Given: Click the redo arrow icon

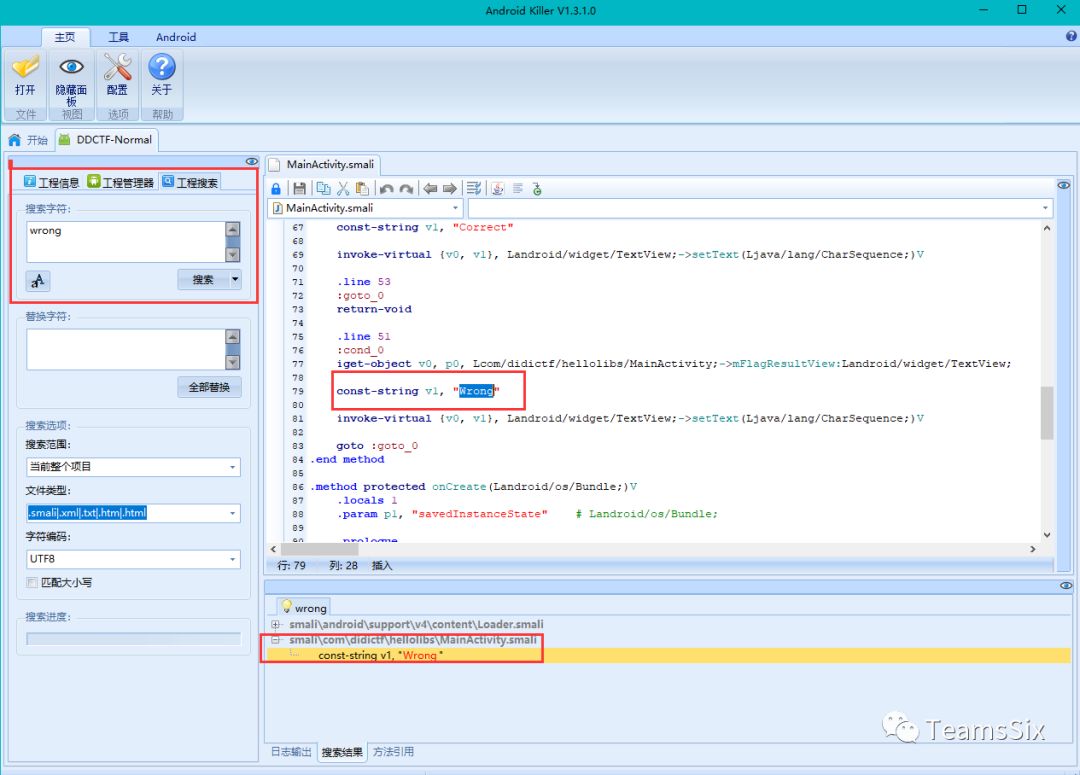Looking at the screenshot, I should coord(406,189).
